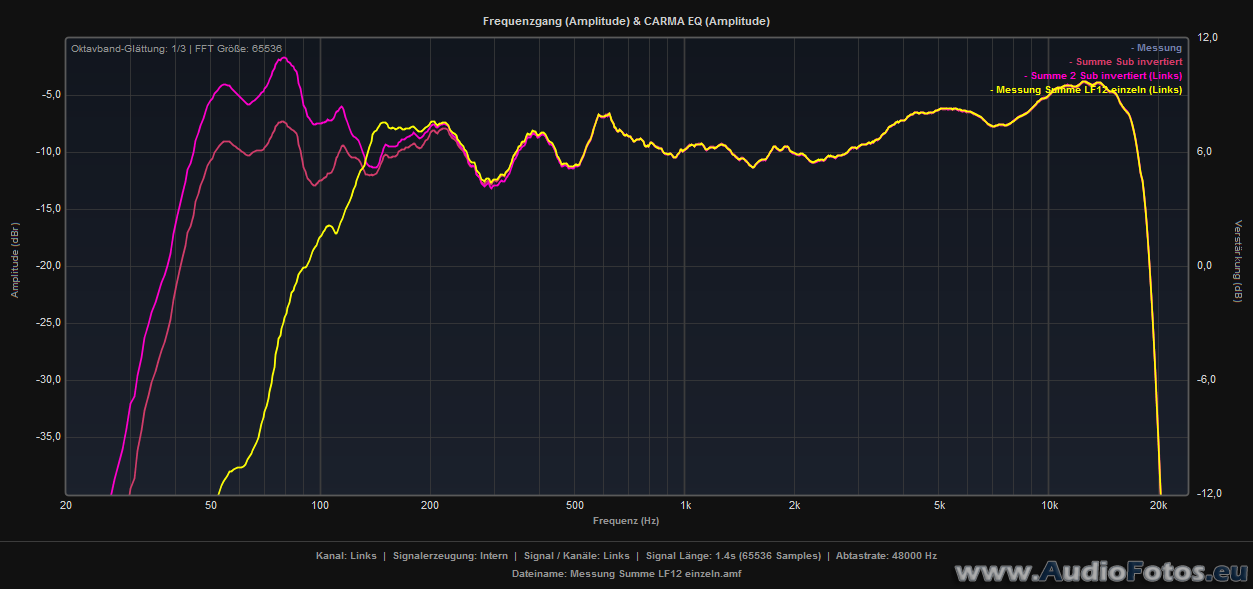Viewport: 1253px width, 589px height.
Task: Select 'Messung Summe LF12 einzeln (Links)' legend entry
Action: click(x=1088, y=90)
